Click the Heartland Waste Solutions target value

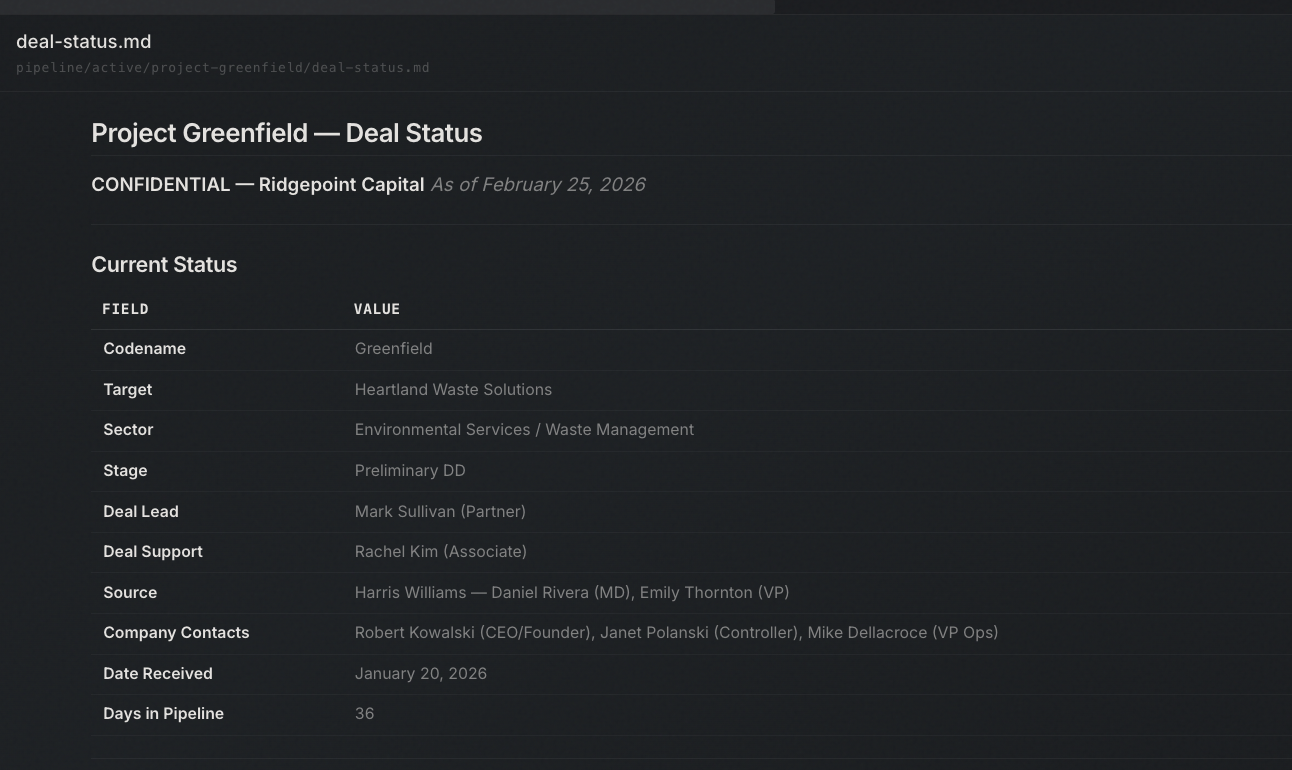click(453, 389)
